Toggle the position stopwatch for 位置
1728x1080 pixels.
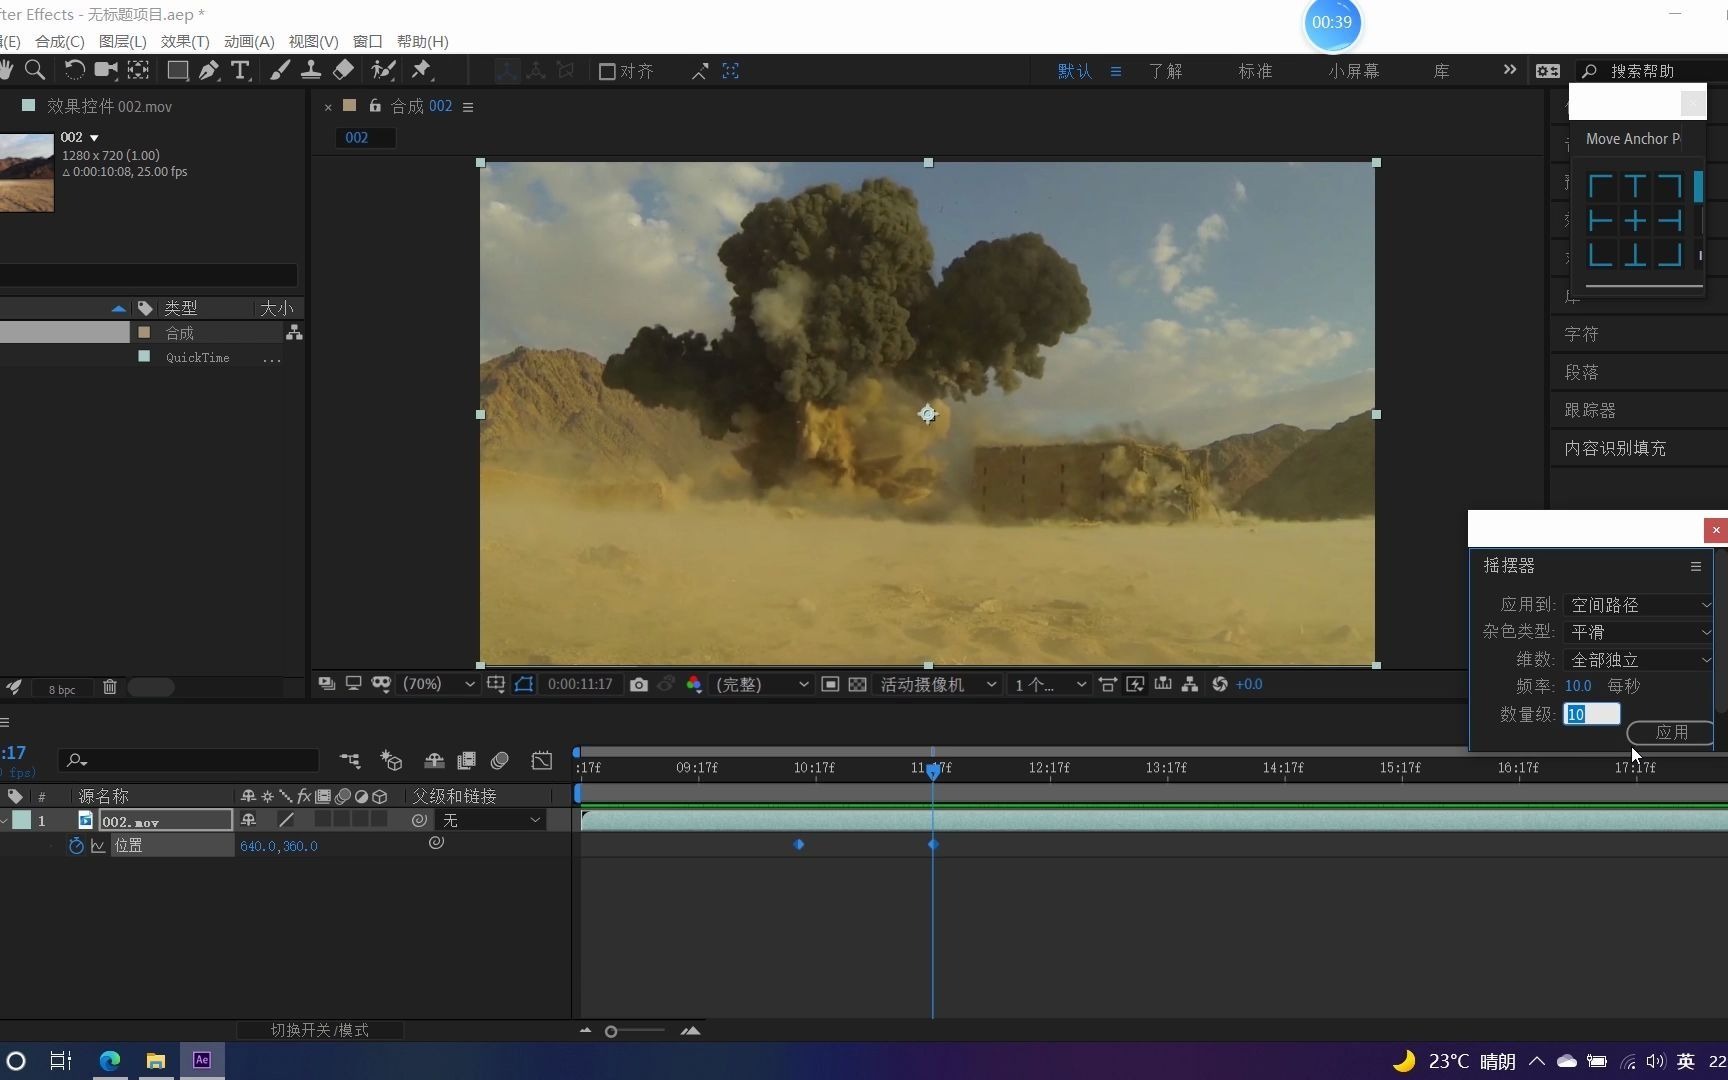pos(76,846)
